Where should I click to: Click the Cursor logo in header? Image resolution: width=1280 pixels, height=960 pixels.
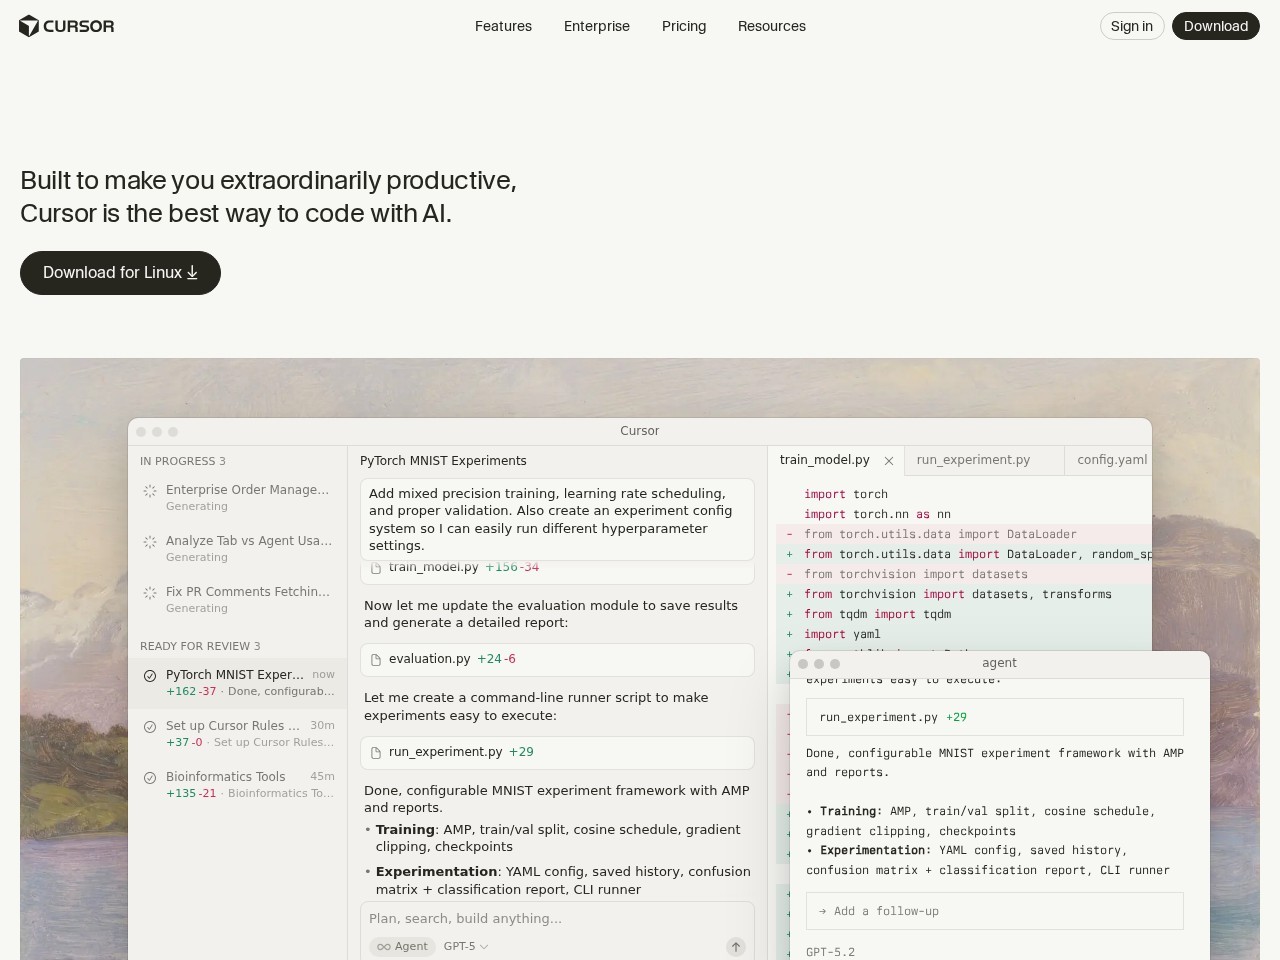click(x=66, y=26)
